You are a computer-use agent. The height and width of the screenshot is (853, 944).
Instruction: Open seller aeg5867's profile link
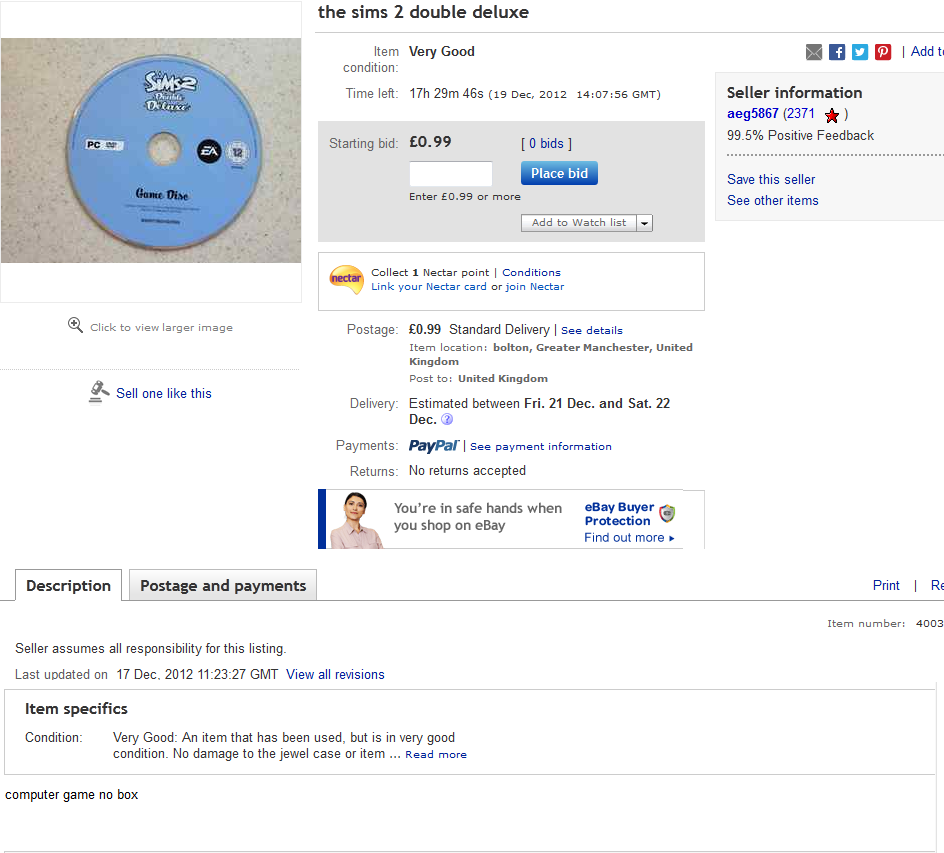tap(753, 114)
